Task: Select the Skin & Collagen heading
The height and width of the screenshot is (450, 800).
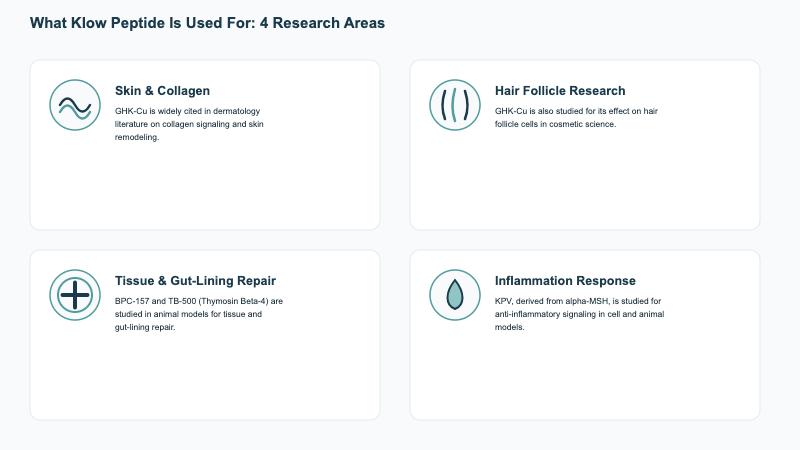Action: click(162, 91)
